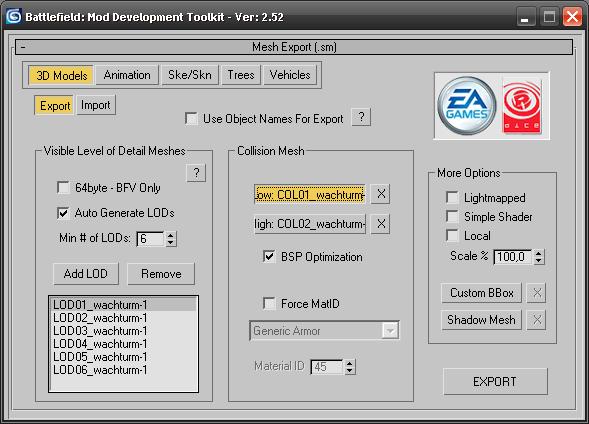Viewport: 589px width, 424px height.
Task: Tick the Simple Shader option
Action: point(452,216)
